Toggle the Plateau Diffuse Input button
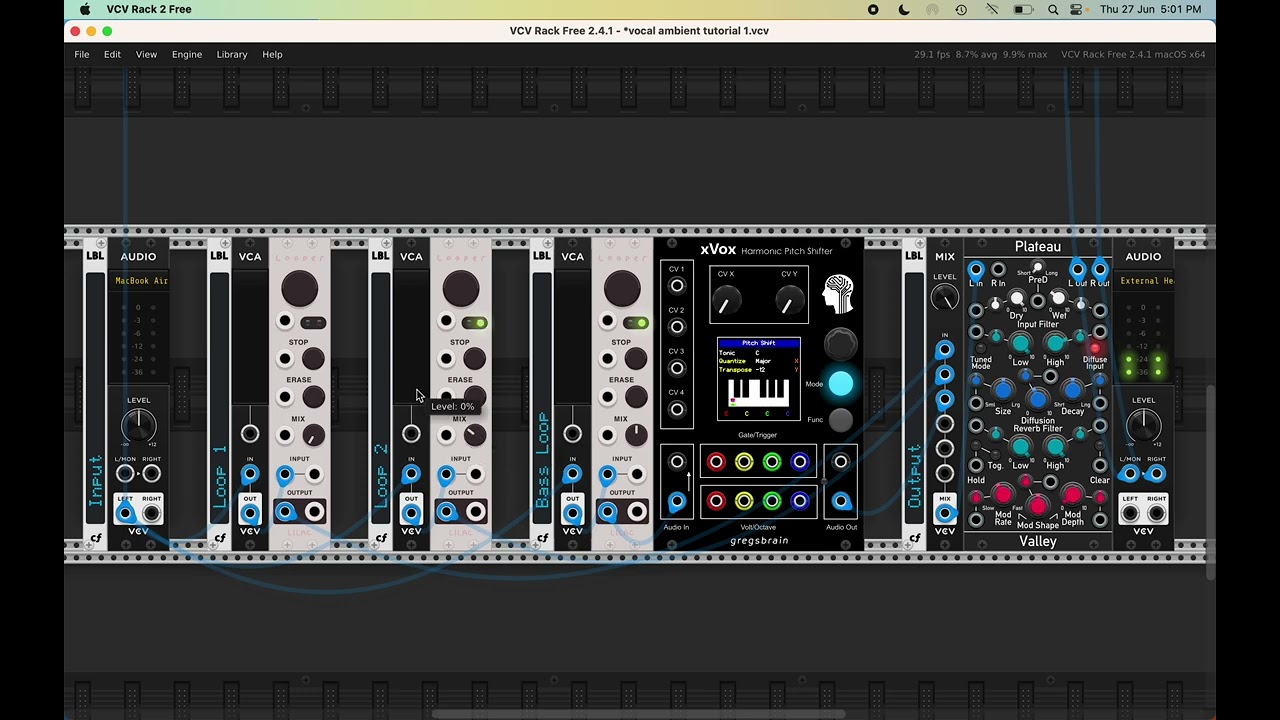 tap(1095, 349)
